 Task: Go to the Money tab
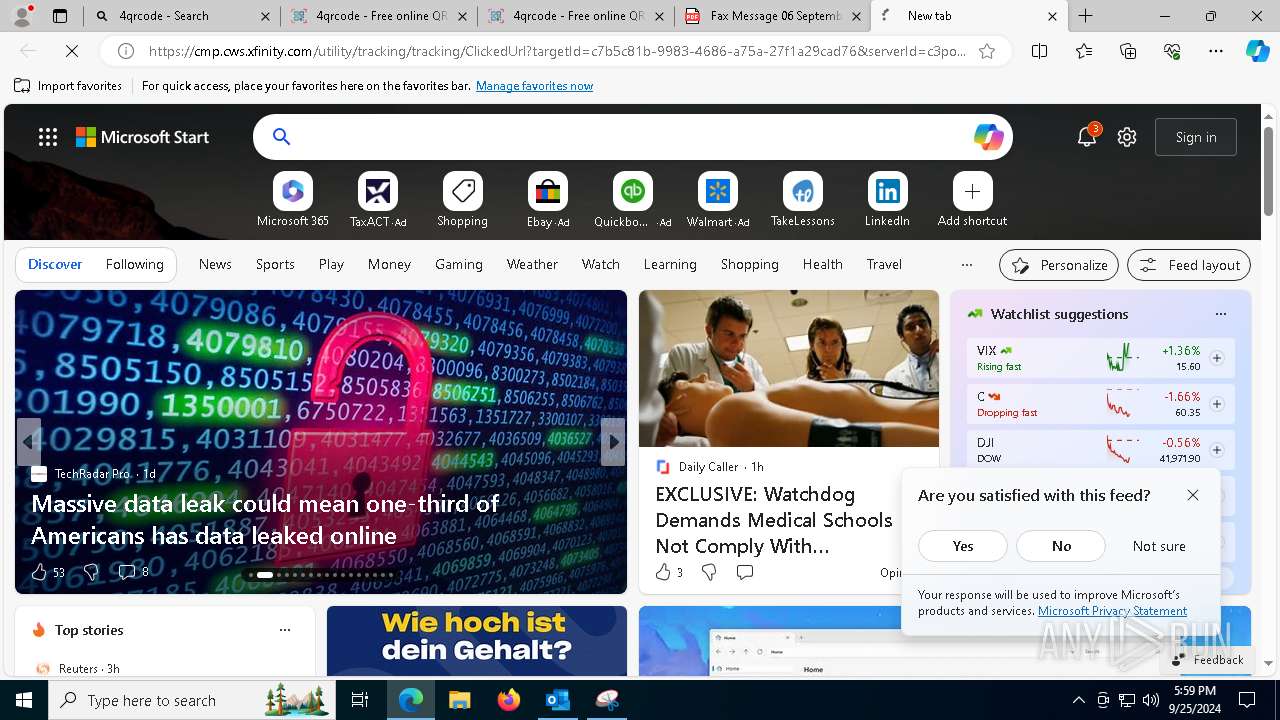(389, 264)
